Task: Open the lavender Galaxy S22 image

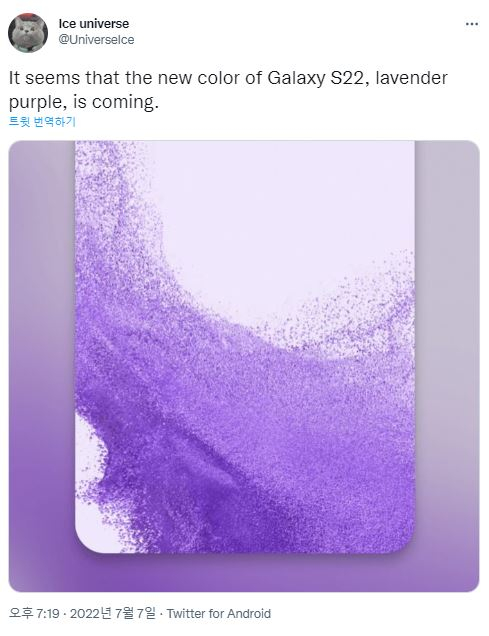Action: tap(244, 366)
